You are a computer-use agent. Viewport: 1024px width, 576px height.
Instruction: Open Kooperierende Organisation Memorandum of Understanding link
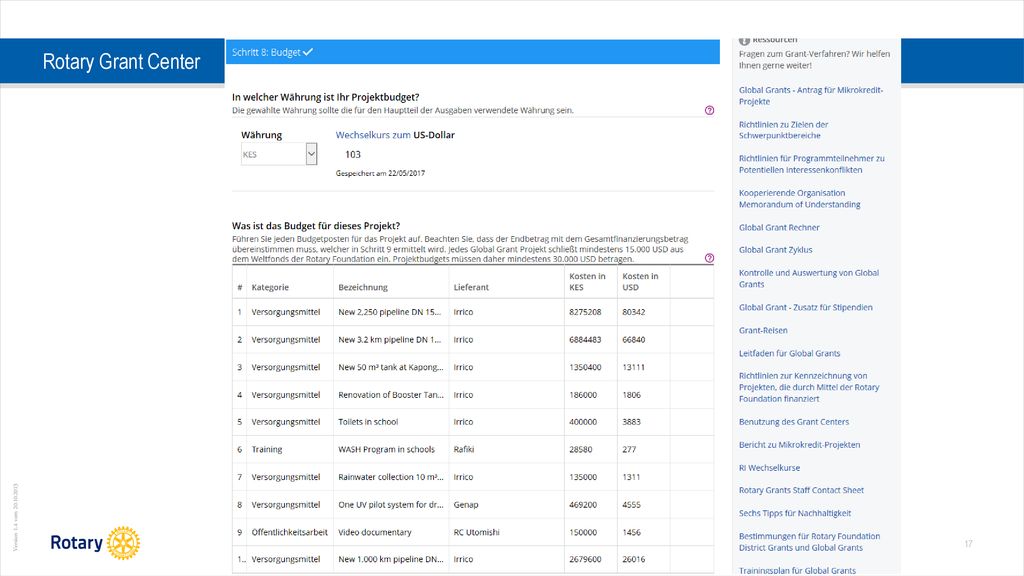point(799,199)
